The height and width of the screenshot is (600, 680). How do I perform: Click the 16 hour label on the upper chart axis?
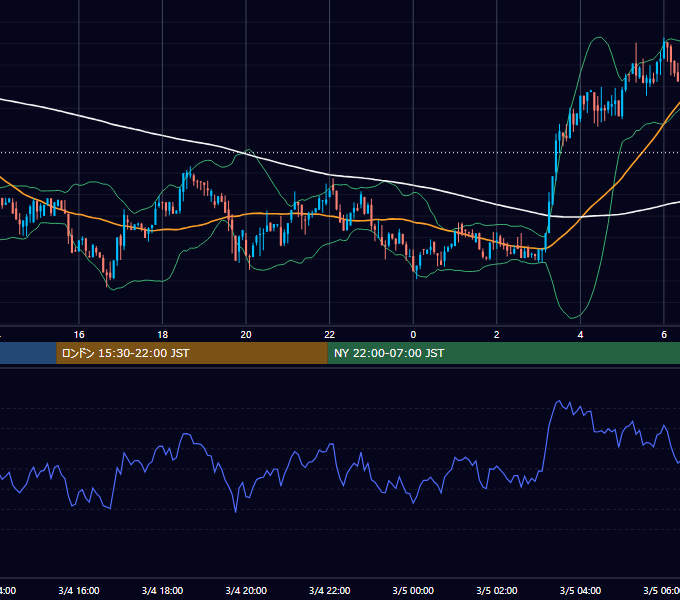pyautogui.click(x=79, y=335)
